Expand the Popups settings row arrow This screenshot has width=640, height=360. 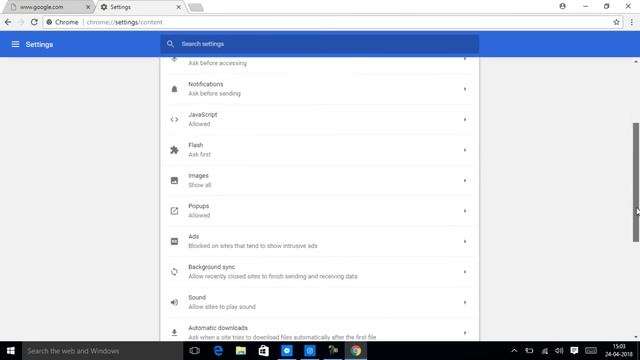[465, 211]
